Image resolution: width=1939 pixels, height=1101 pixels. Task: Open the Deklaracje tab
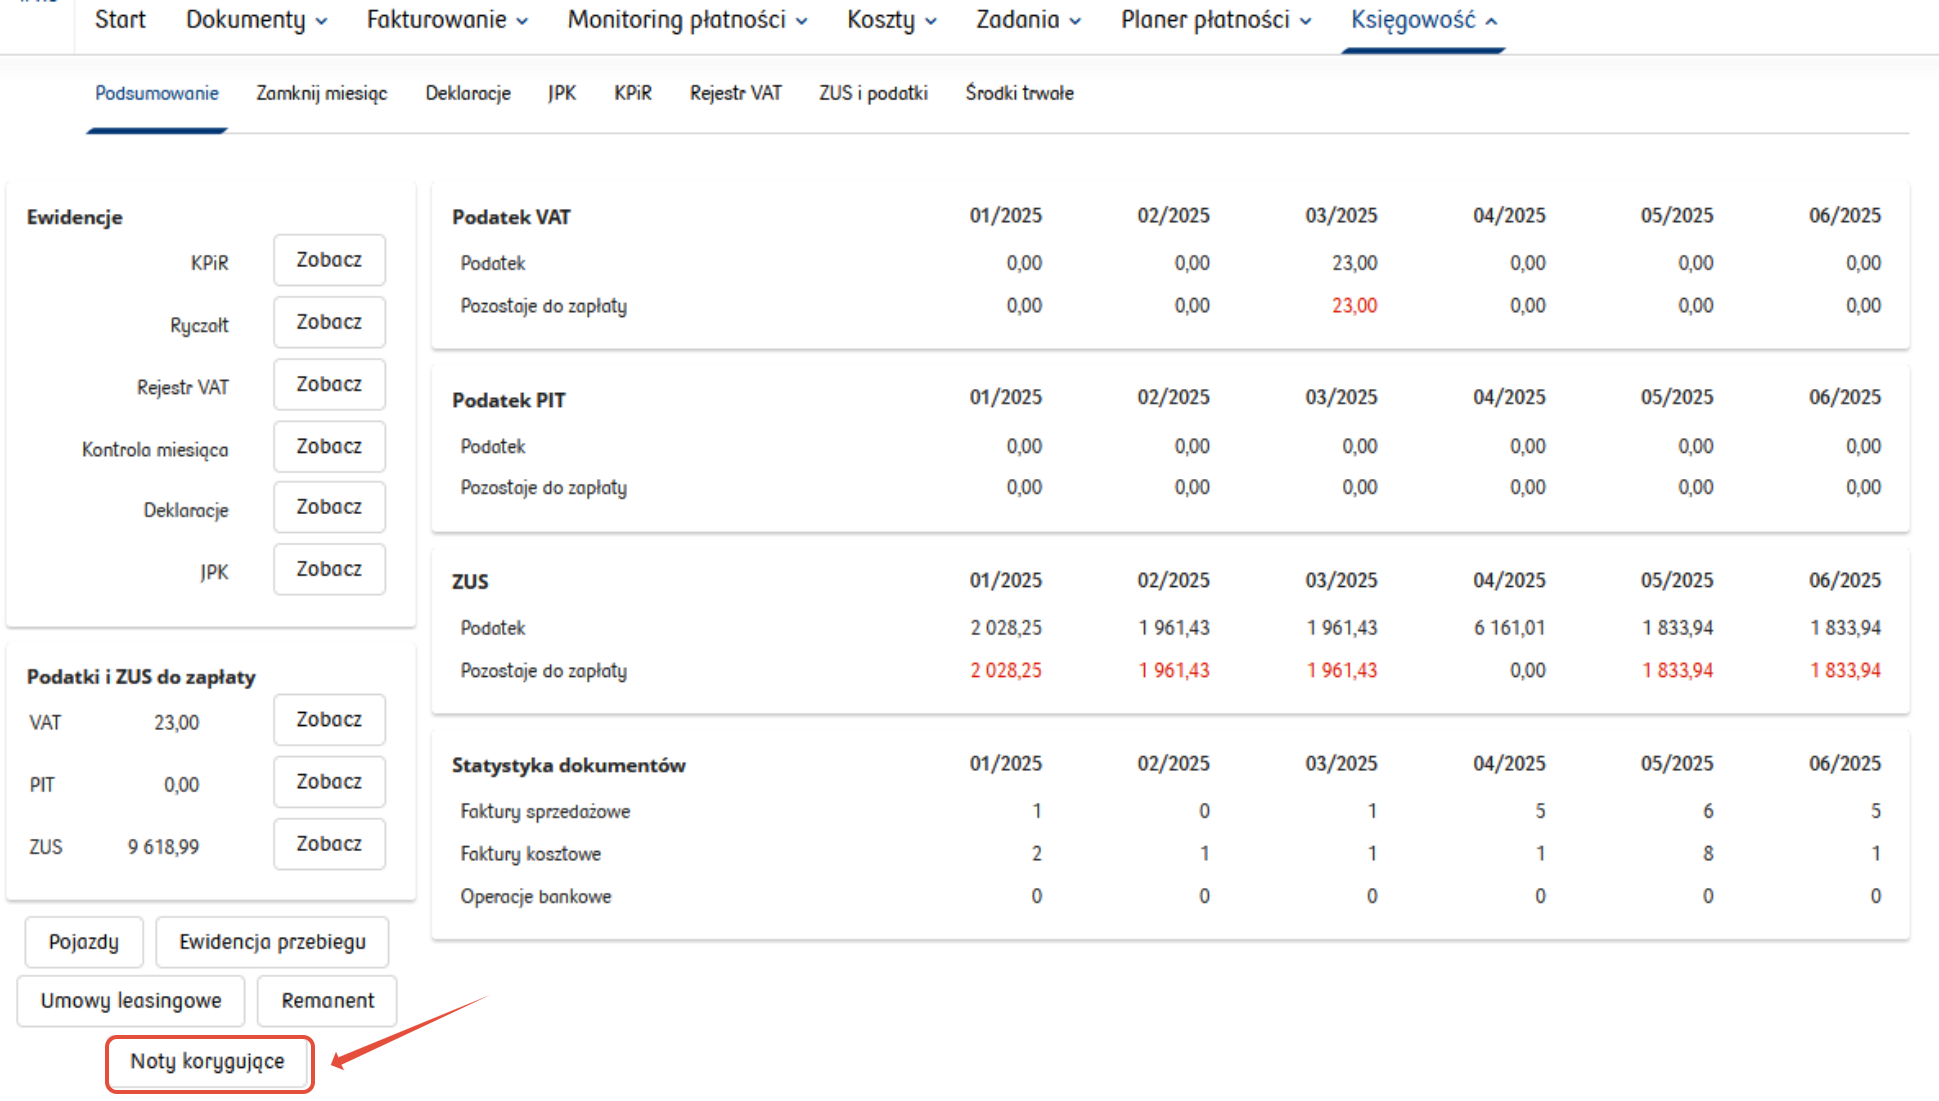pyautogui.click(x=468, y=93)
